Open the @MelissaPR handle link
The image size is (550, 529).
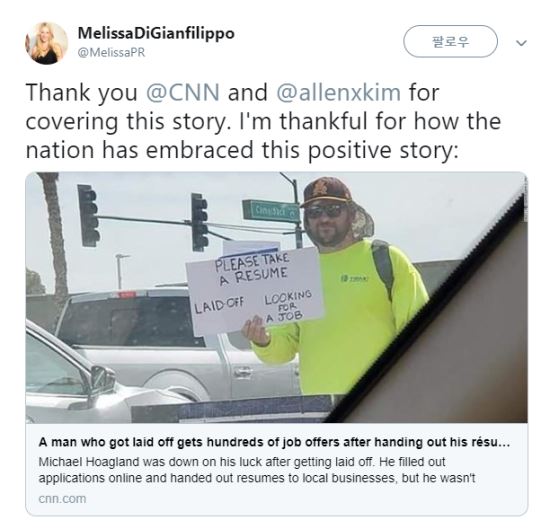111,53
